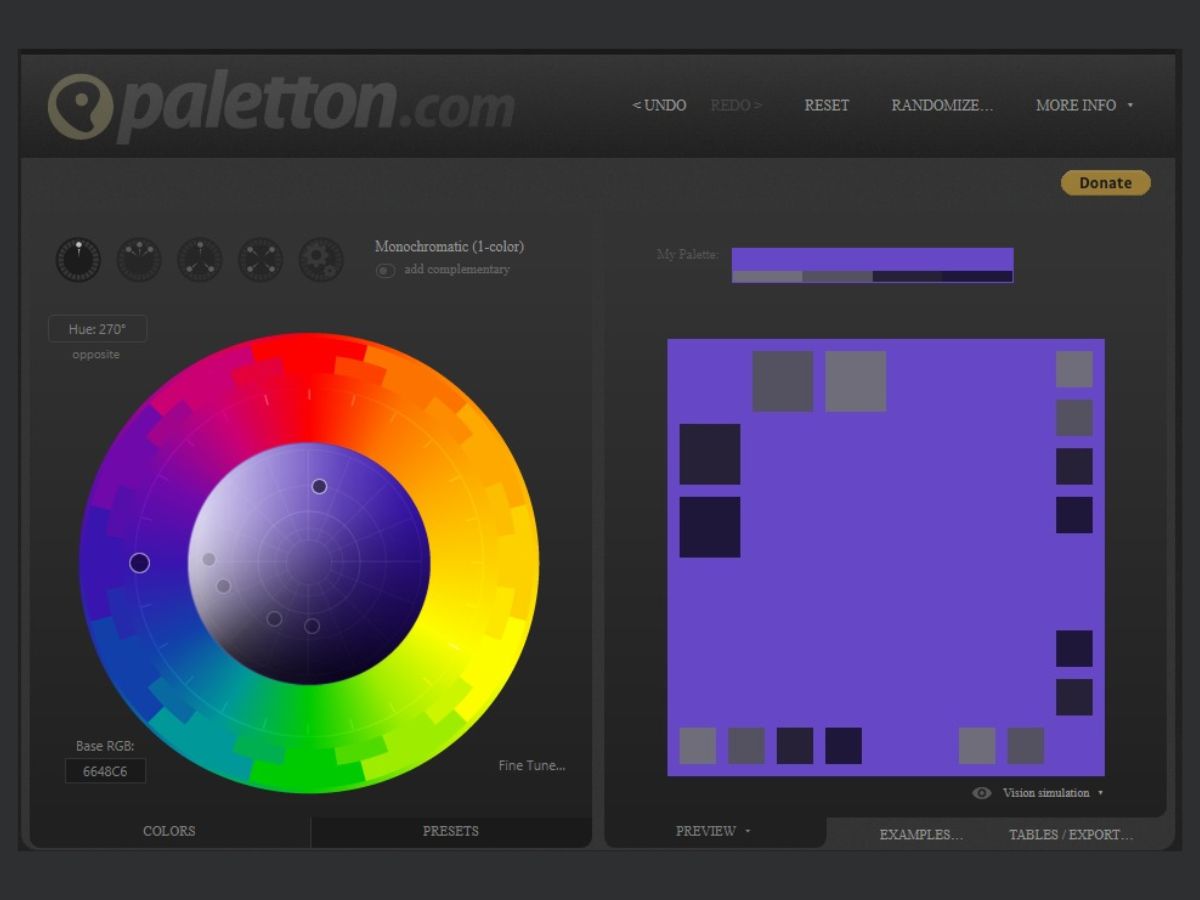Click the base hue handle on color wheel
This screenshot has width=1200, height=900.
(140, 563)
